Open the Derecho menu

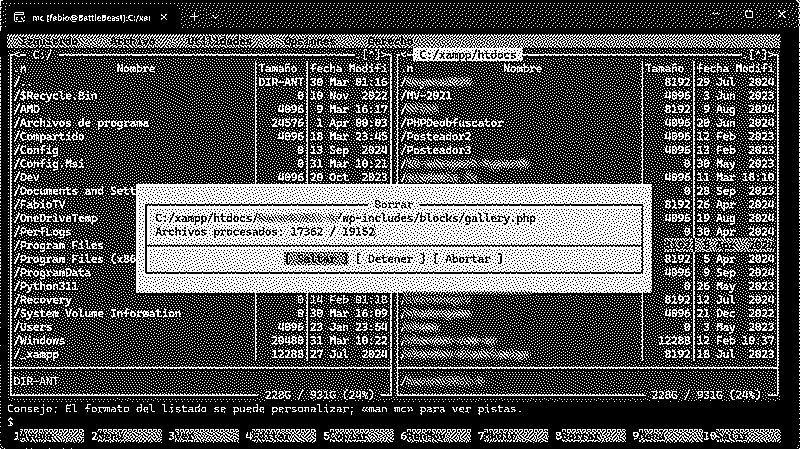pyautogui.click(x=390, y=41)
